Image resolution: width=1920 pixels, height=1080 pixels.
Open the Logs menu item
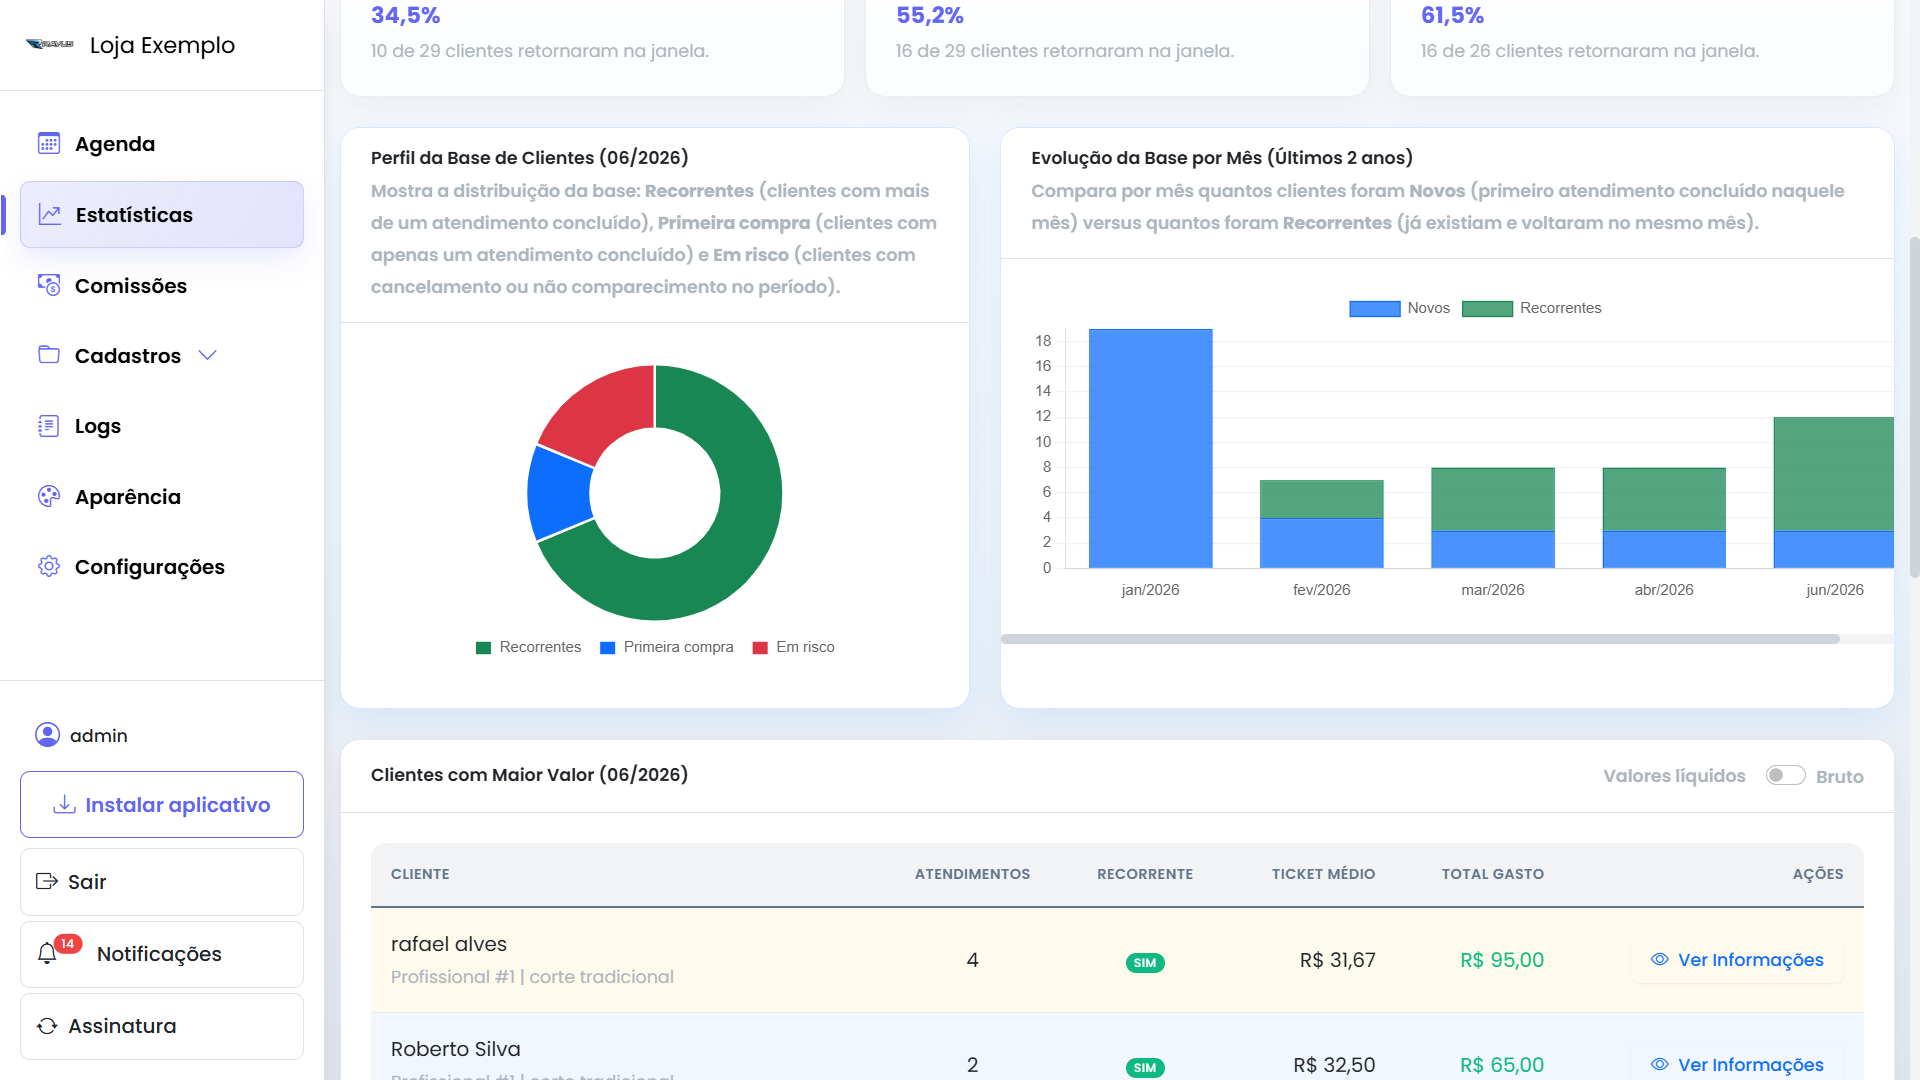click(x=161, y=426)
